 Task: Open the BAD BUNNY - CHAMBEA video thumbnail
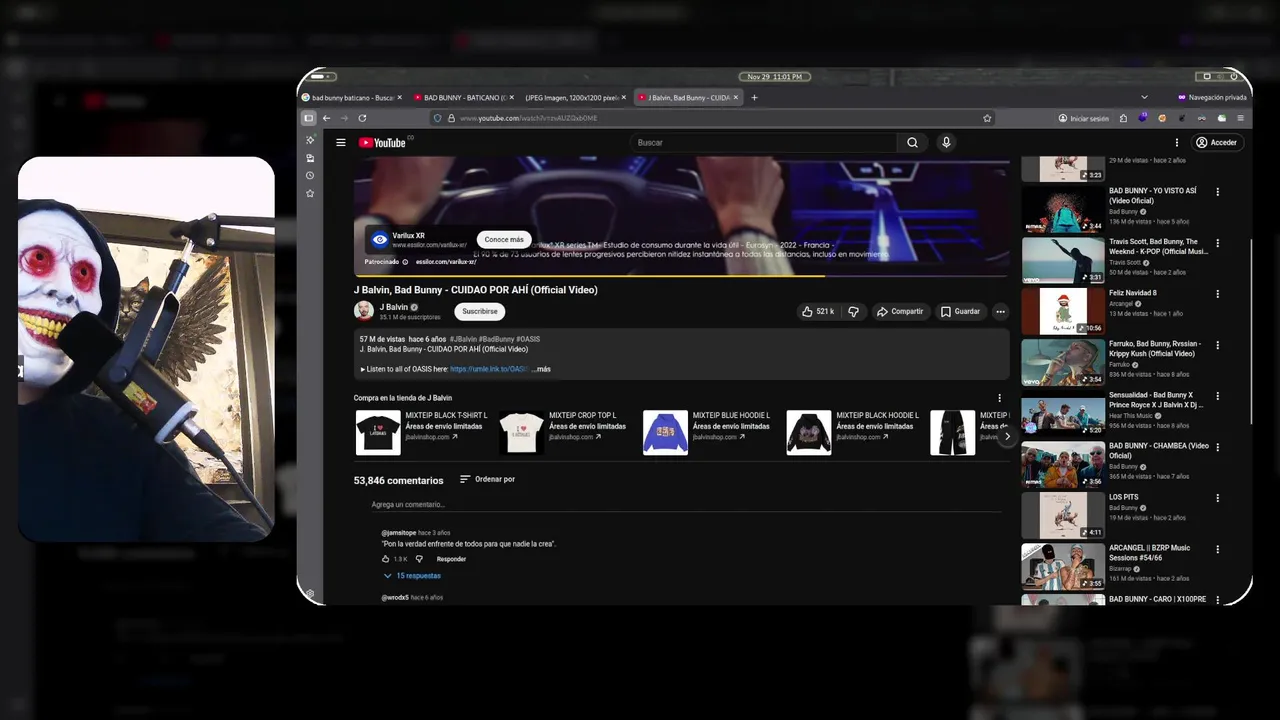[1063, 464]
